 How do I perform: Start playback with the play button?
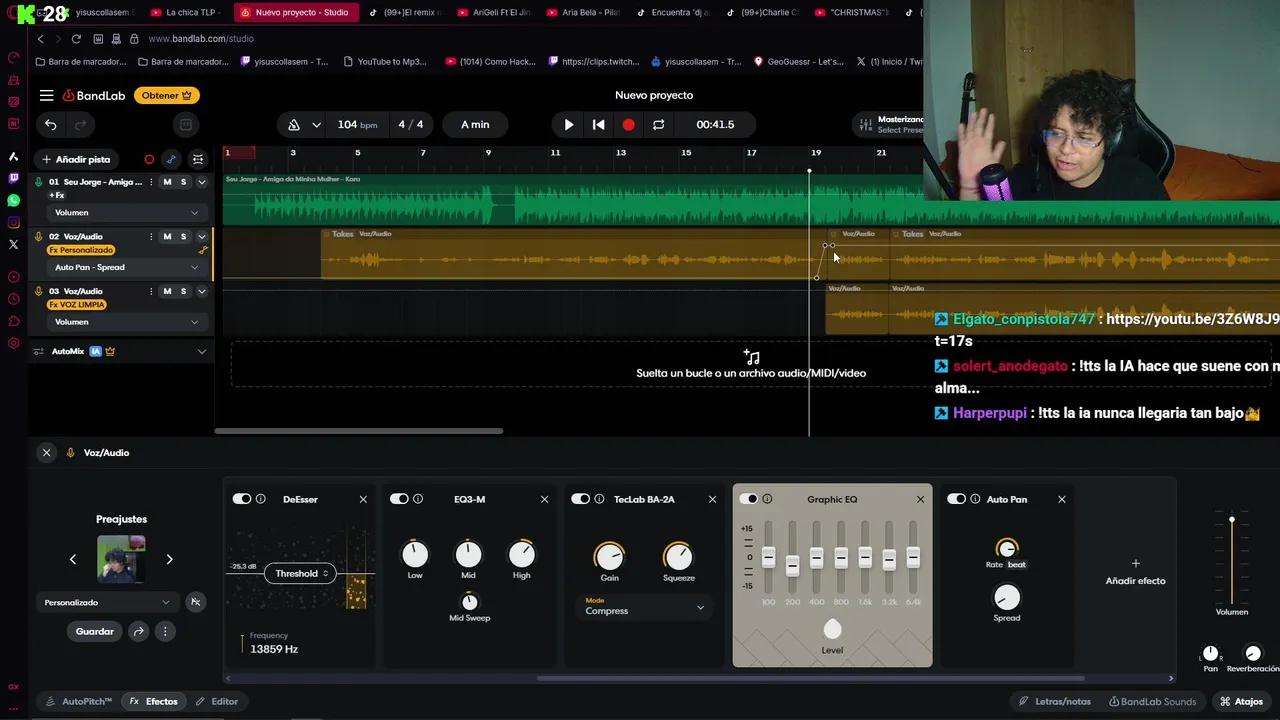tap(569, 125)
